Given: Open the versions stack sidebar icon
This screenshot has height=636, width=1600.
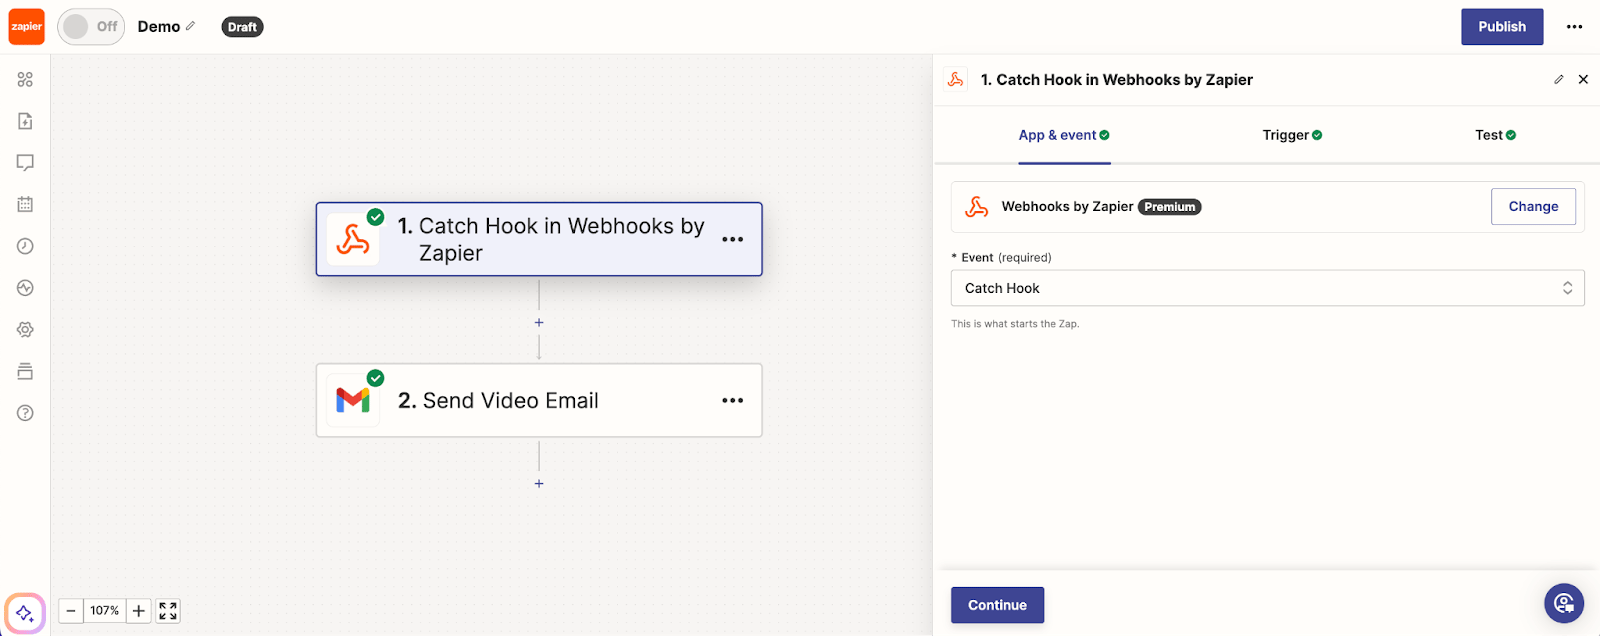Looking at the screenshot, I should point(25,371).
